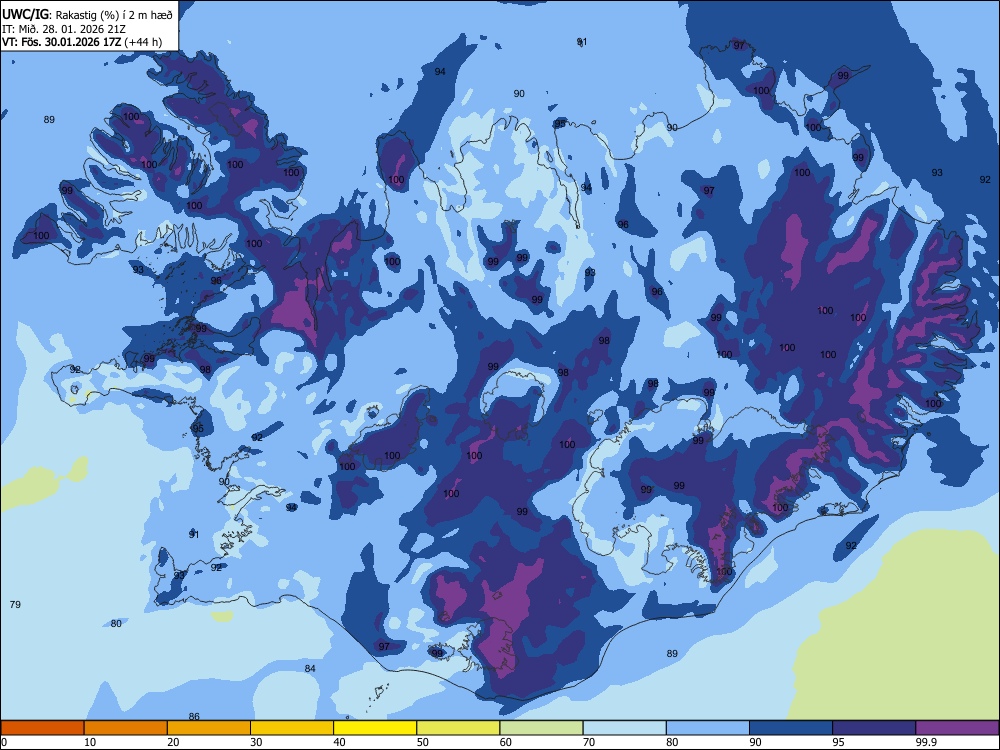
Task: Click the 10–20 orange legend swatch
Action: [126, 728]
